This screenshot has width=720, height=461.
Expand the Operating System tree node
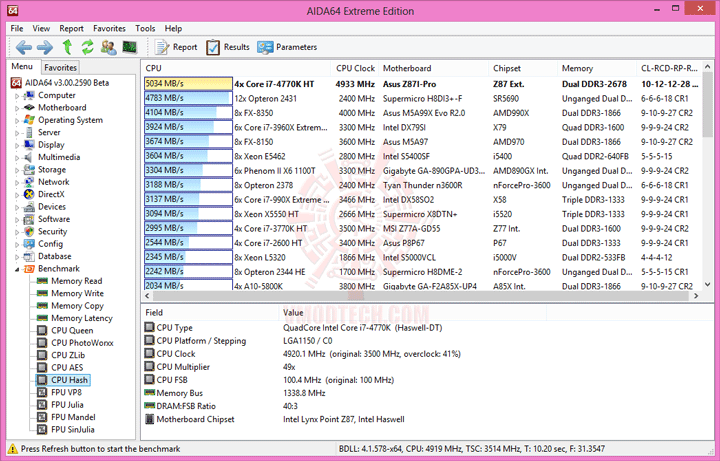pos(17,121)
